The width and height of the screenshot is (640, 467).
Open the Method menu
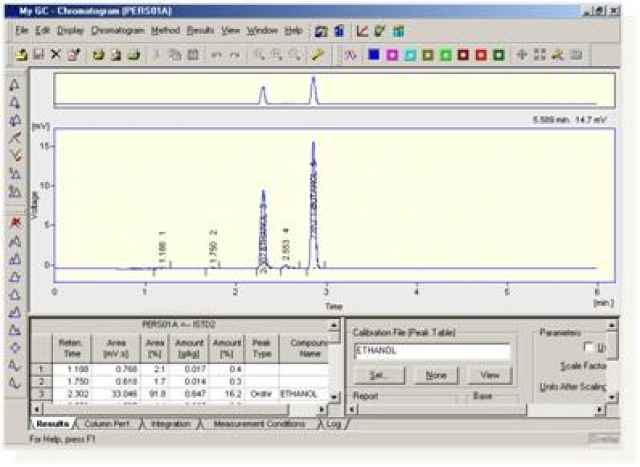[x=165, y=31]
